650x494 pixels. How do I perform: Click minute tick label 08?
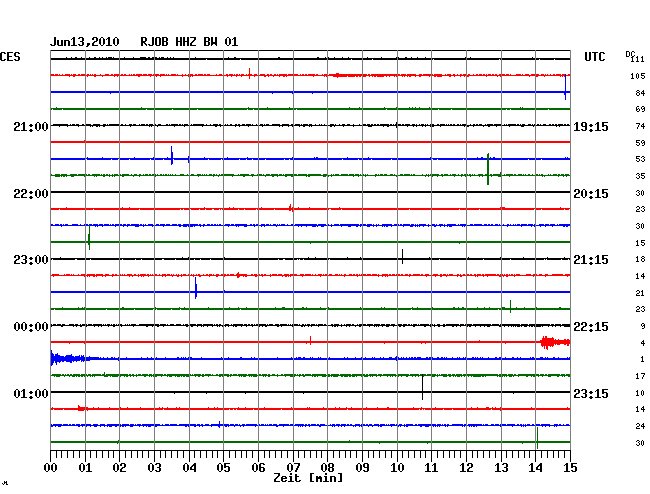click(x=327, y=468)
